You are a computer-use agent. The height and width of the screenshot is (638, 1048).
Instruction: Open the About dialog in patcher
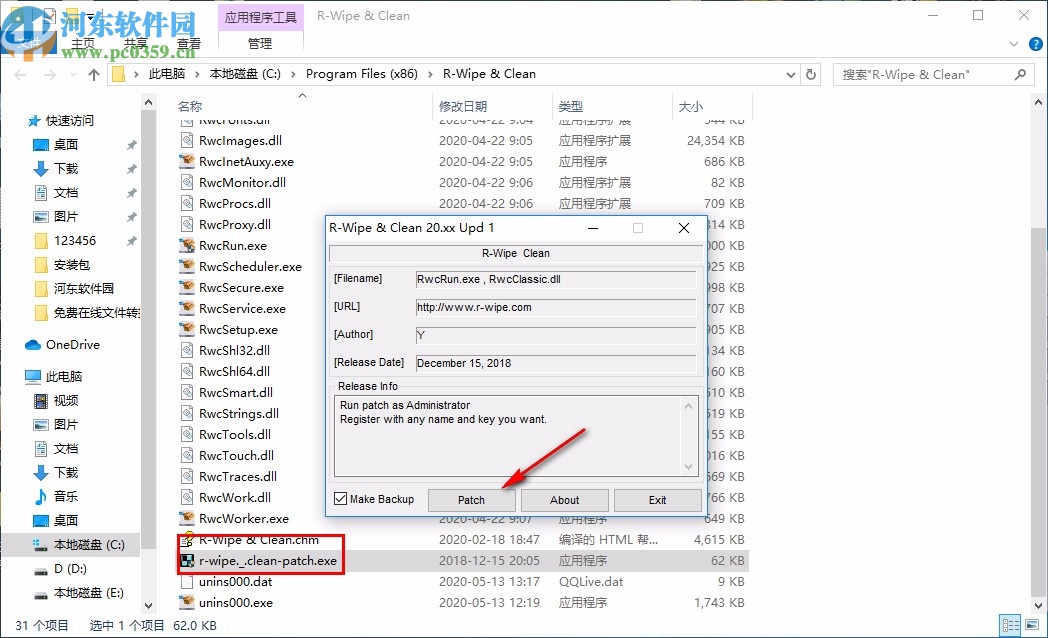click(x=564, y=500)
